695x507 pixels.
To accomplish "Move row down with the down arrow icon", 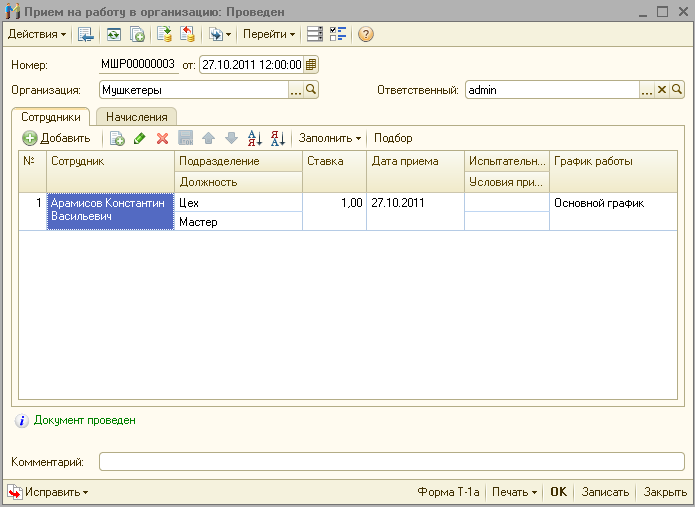I will (x=231, y=138).
